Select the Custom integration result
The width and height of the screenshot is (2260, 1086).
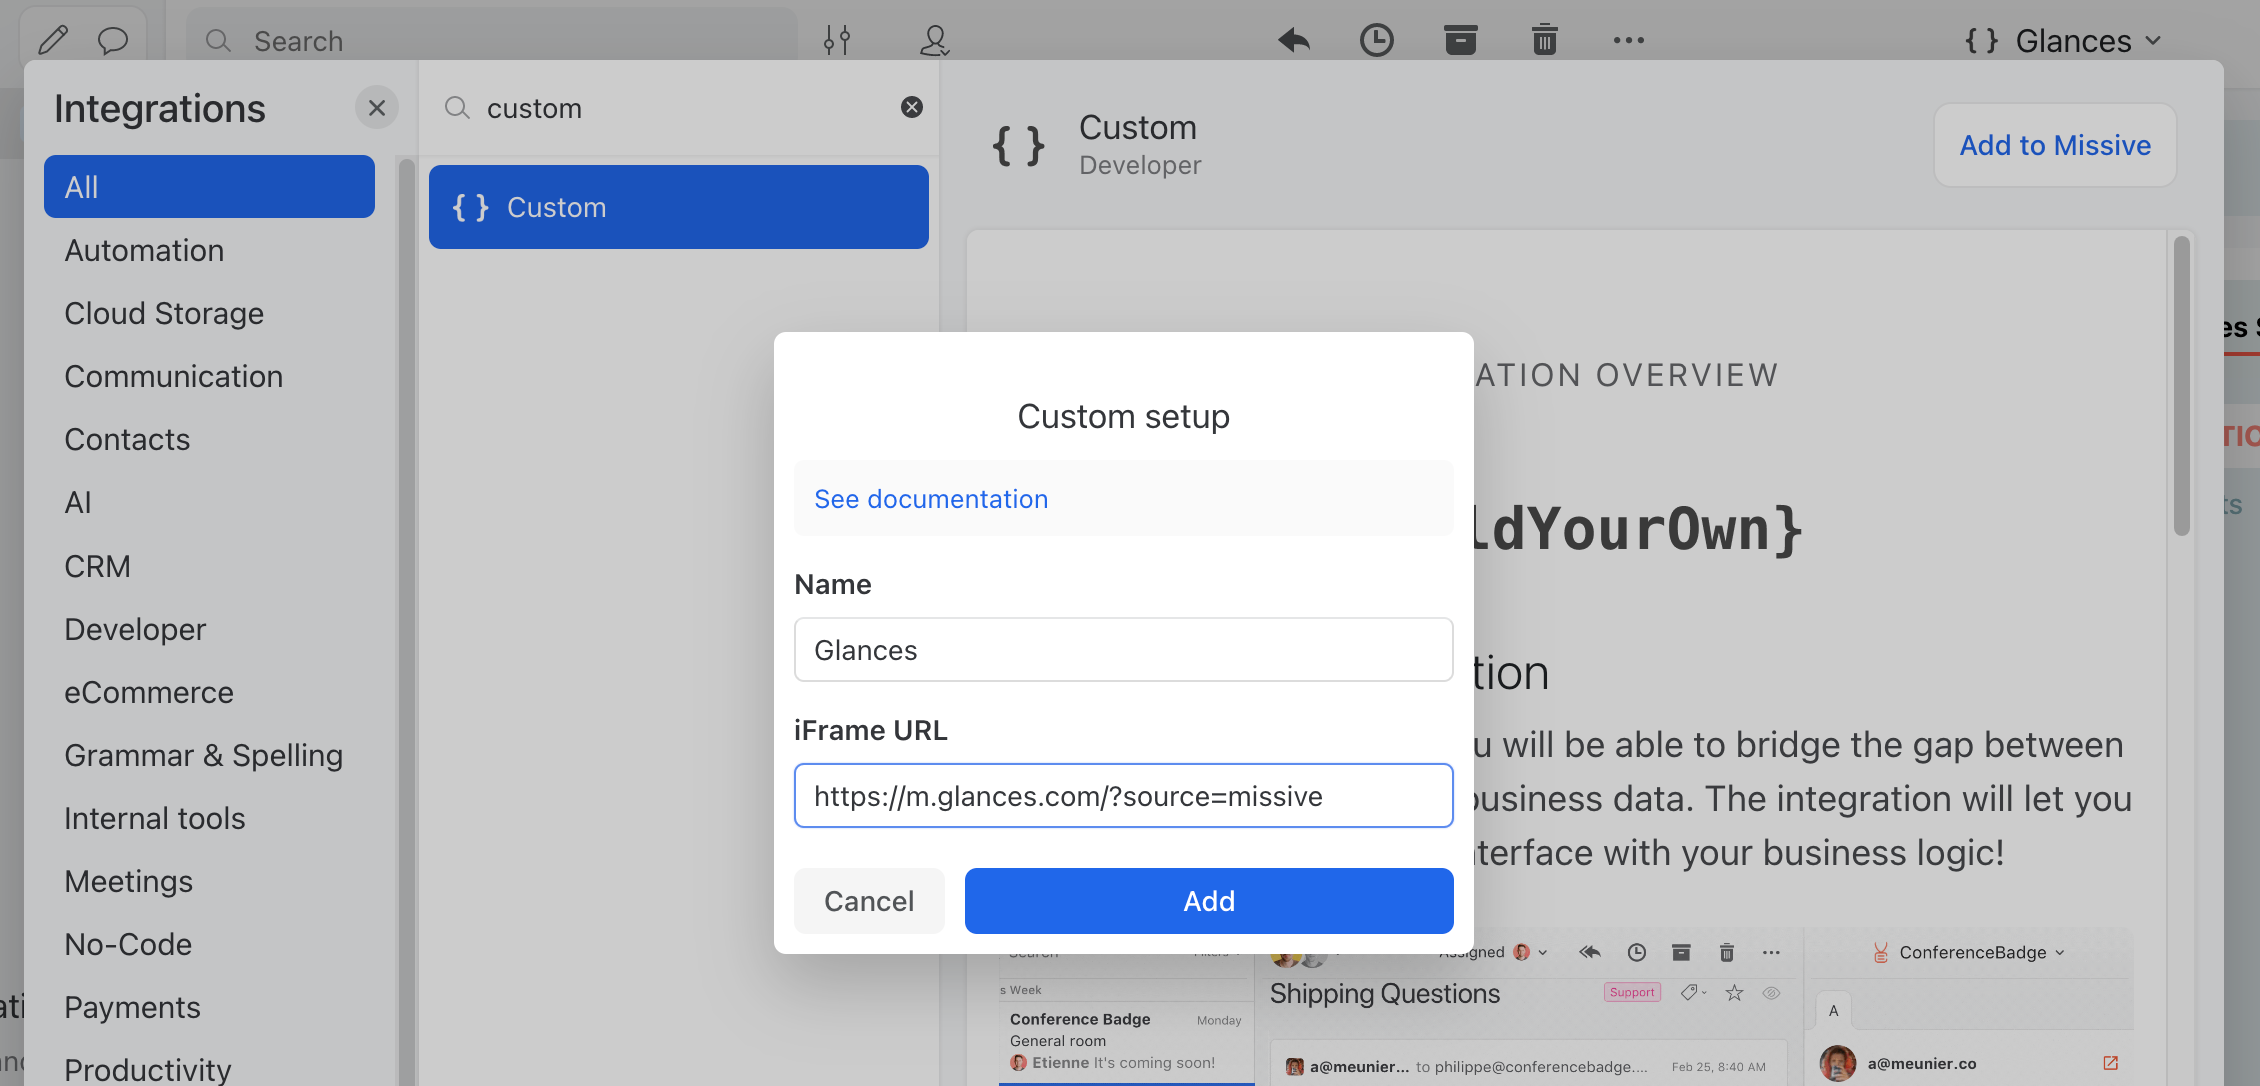click(679, 207)
